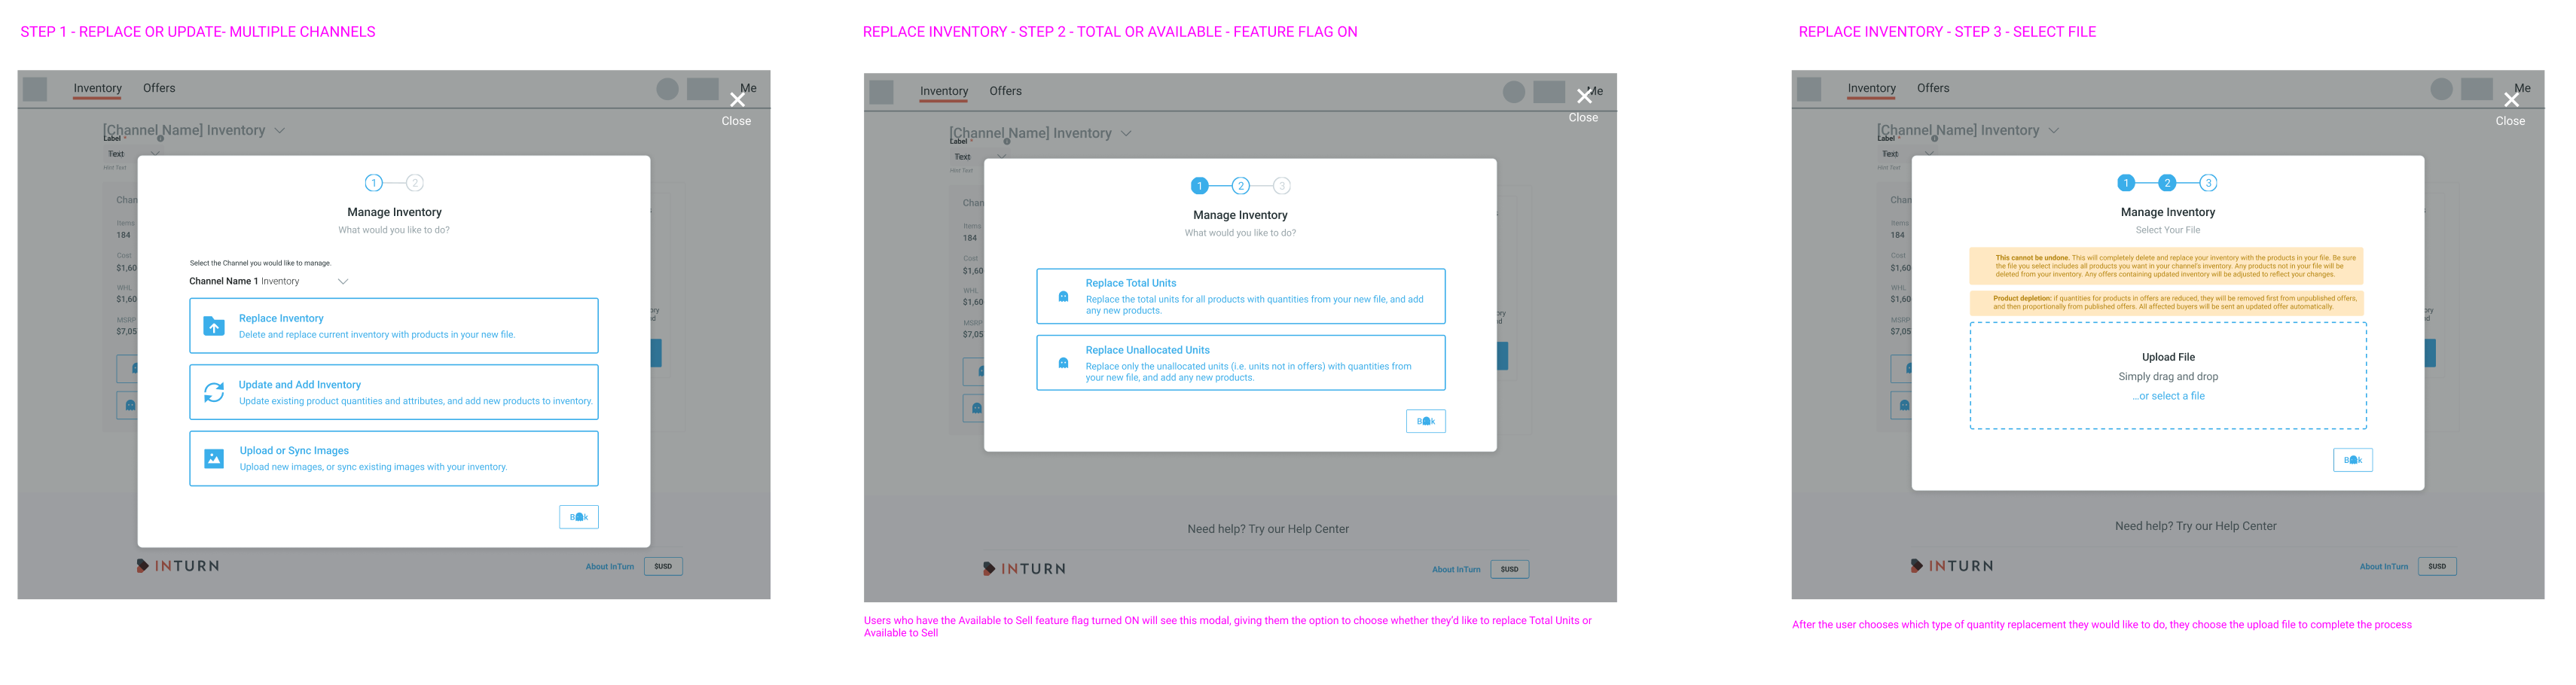This screenshot has width=2576, height=685.
Task: Click the Upload File drop zone heading
Action: point(2168,357)
